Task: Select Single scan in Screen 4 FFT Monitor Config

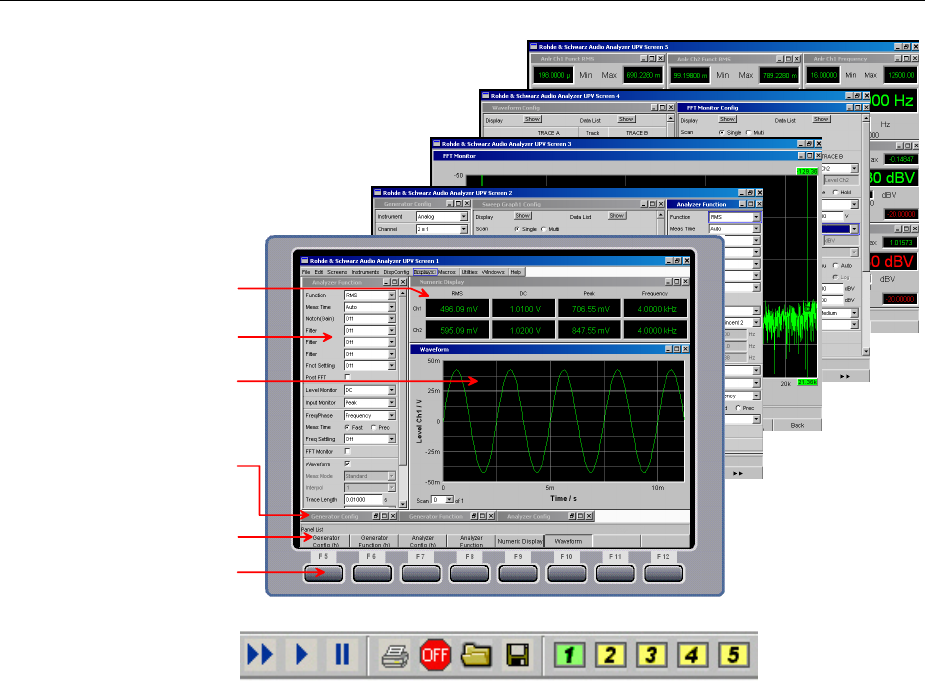Action: (x=721, y=133)
